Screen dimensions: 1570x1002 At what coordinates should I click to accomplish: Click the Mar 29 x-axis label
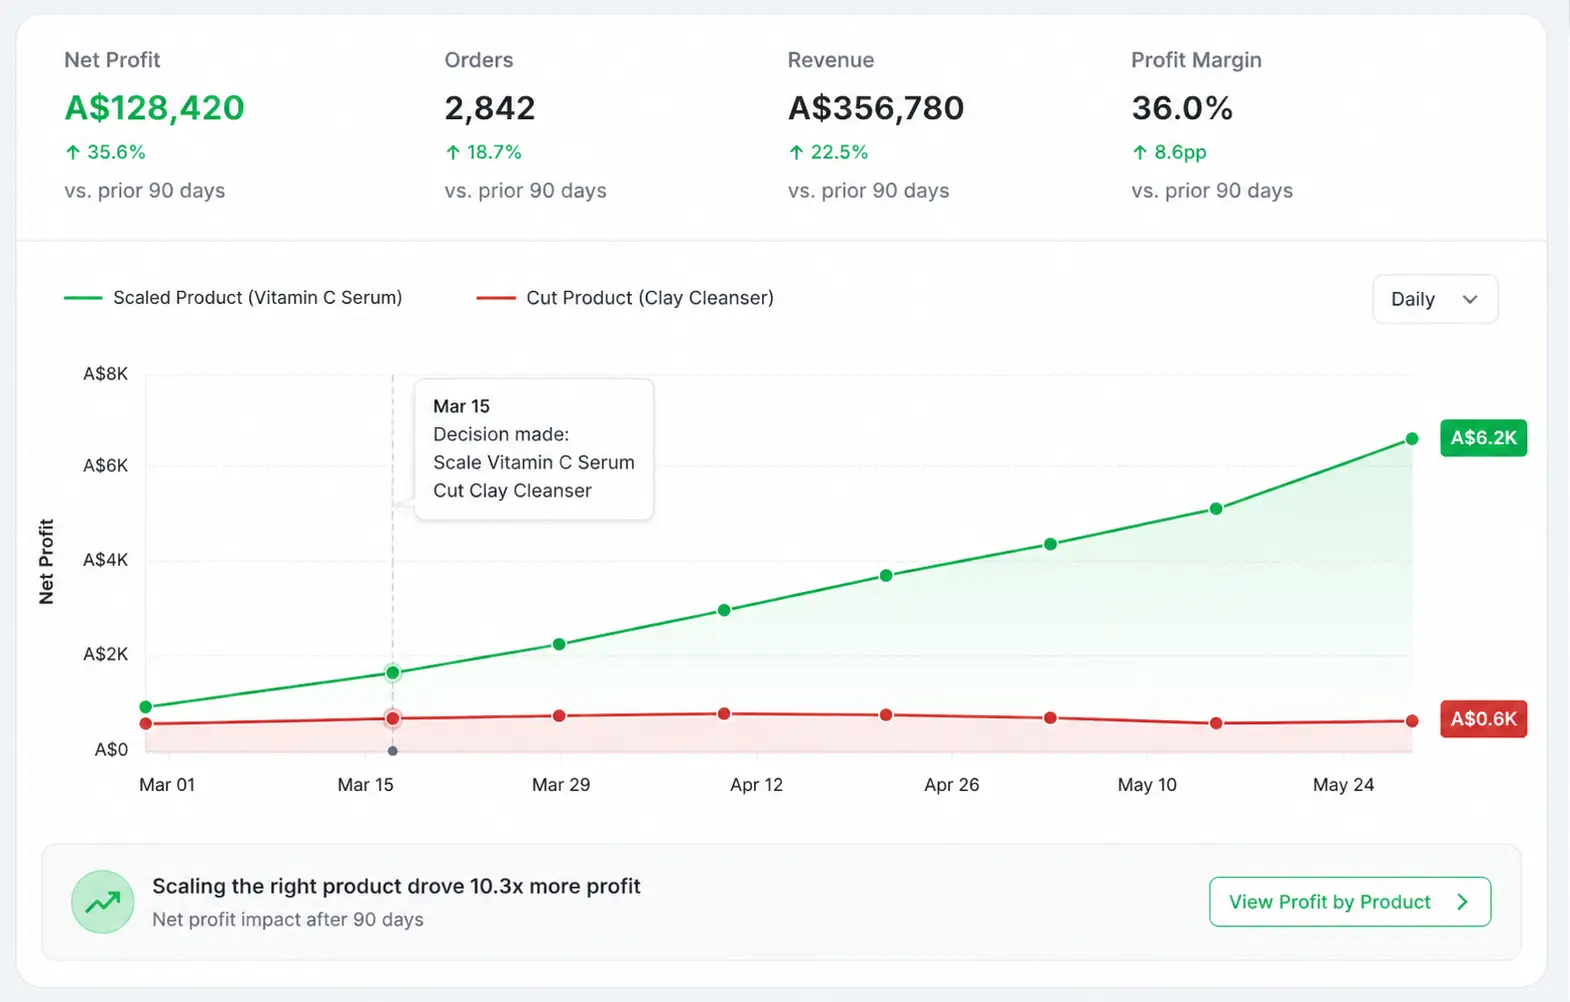pos(561,785)
